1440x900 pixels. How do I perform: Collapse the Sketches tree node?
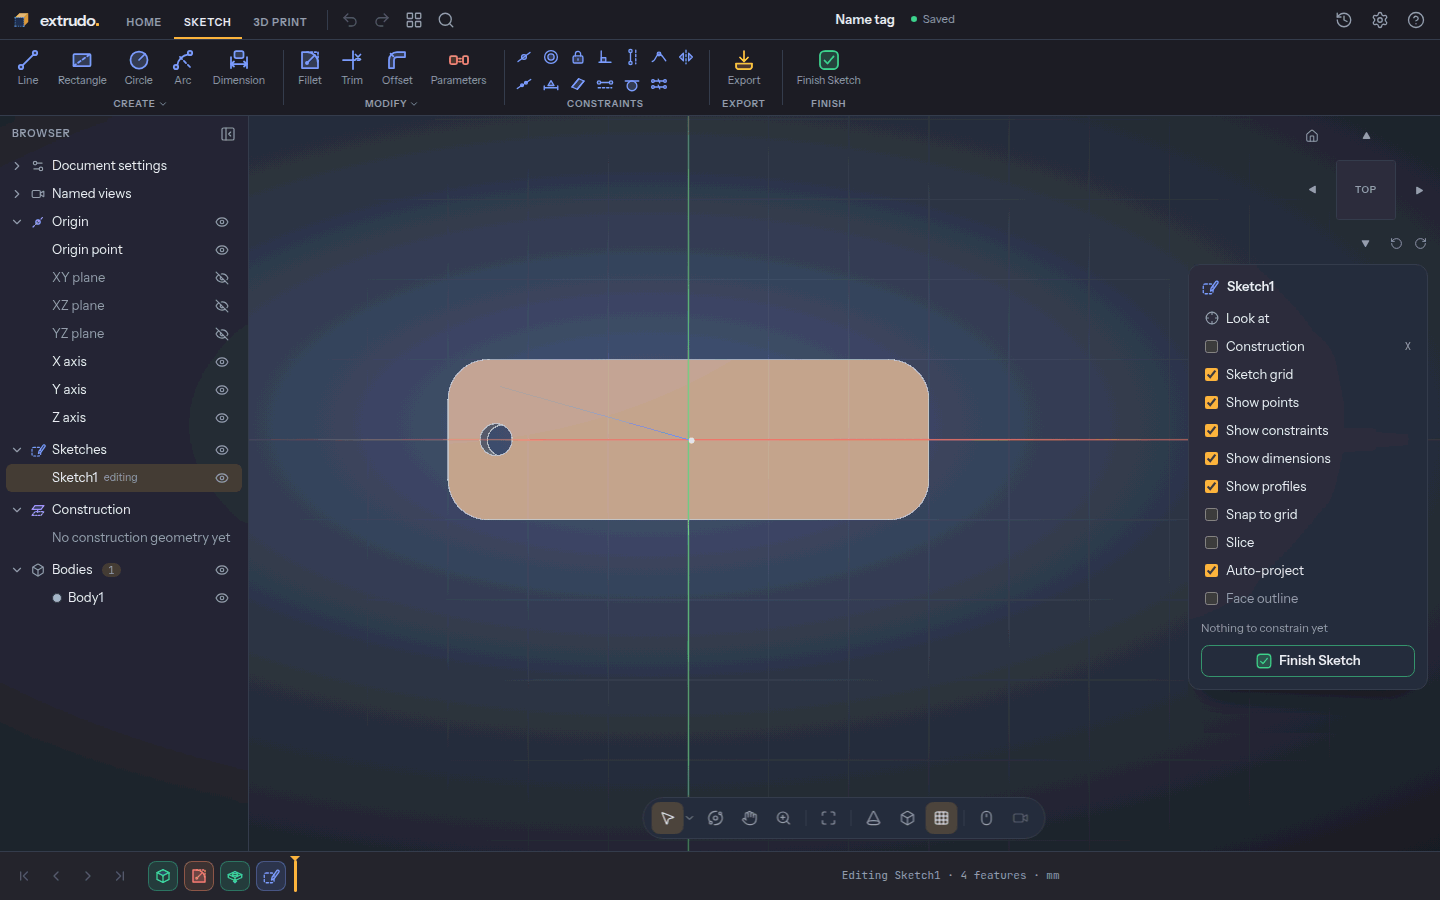(x=17, y=450)
